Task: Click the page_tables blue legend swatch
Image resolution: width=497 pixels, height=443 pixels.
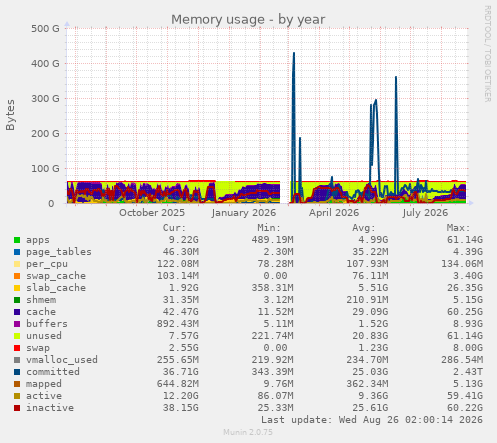Action: coord(17,252)
